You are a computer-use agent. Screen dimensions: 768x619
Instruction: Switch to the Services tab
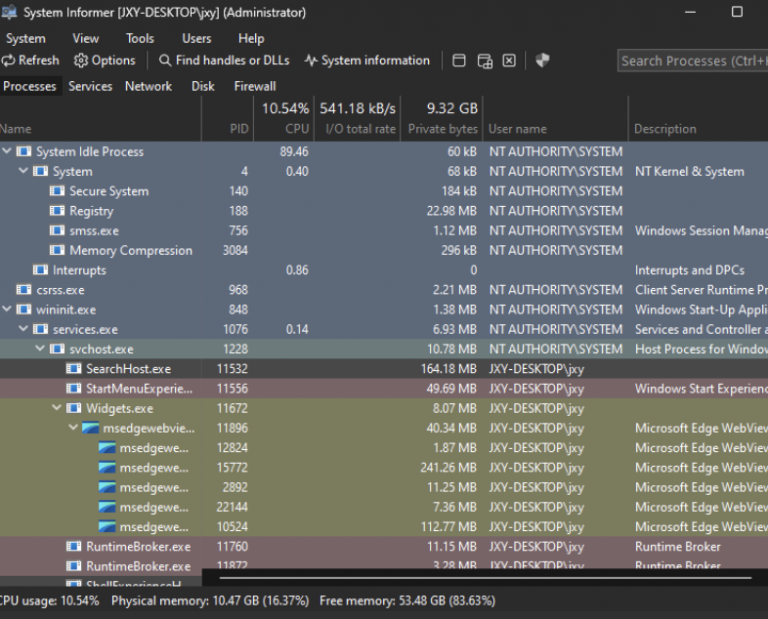pos(90,86)
